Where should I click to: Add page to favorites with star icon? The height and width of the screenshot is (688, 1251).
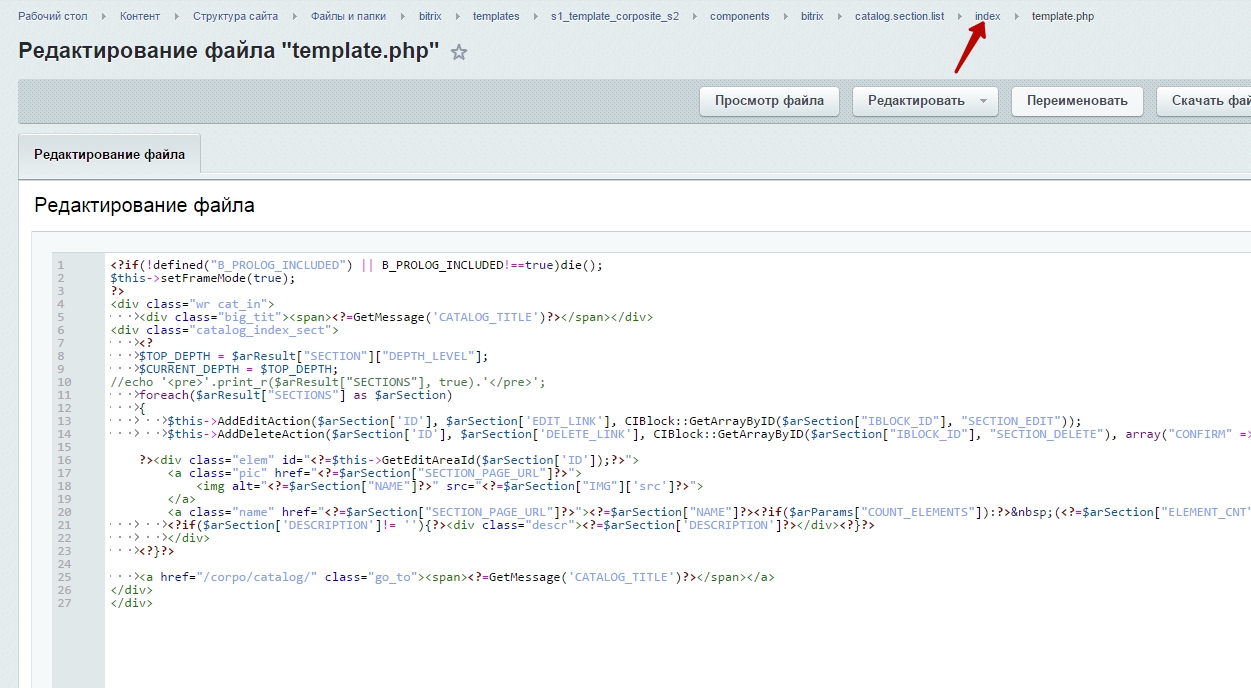coord(459,53)
